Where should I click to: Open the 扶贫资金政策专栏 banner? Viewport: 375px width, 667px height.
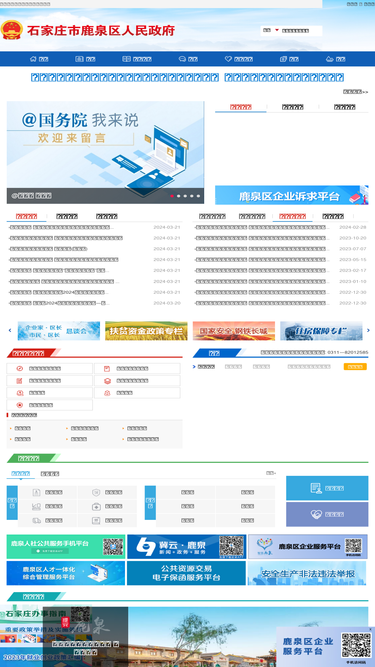coord(146,331)
